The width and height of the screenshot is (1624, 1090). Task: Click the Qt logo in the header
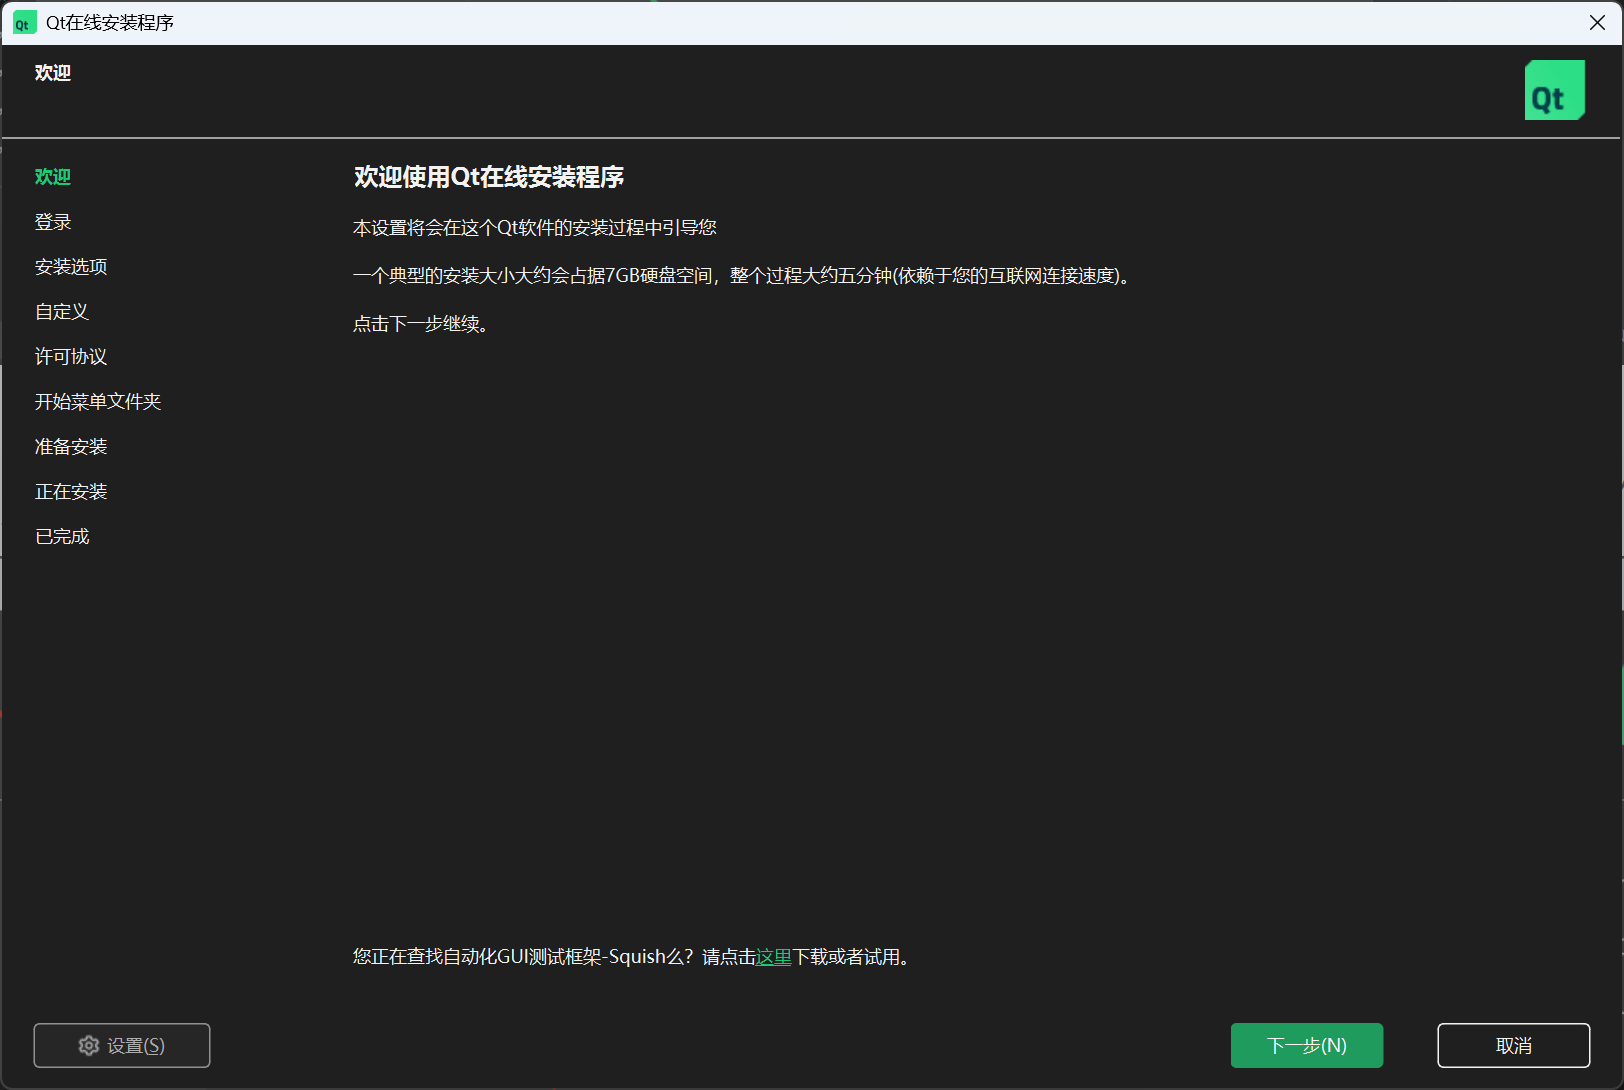click(1554, 90)
